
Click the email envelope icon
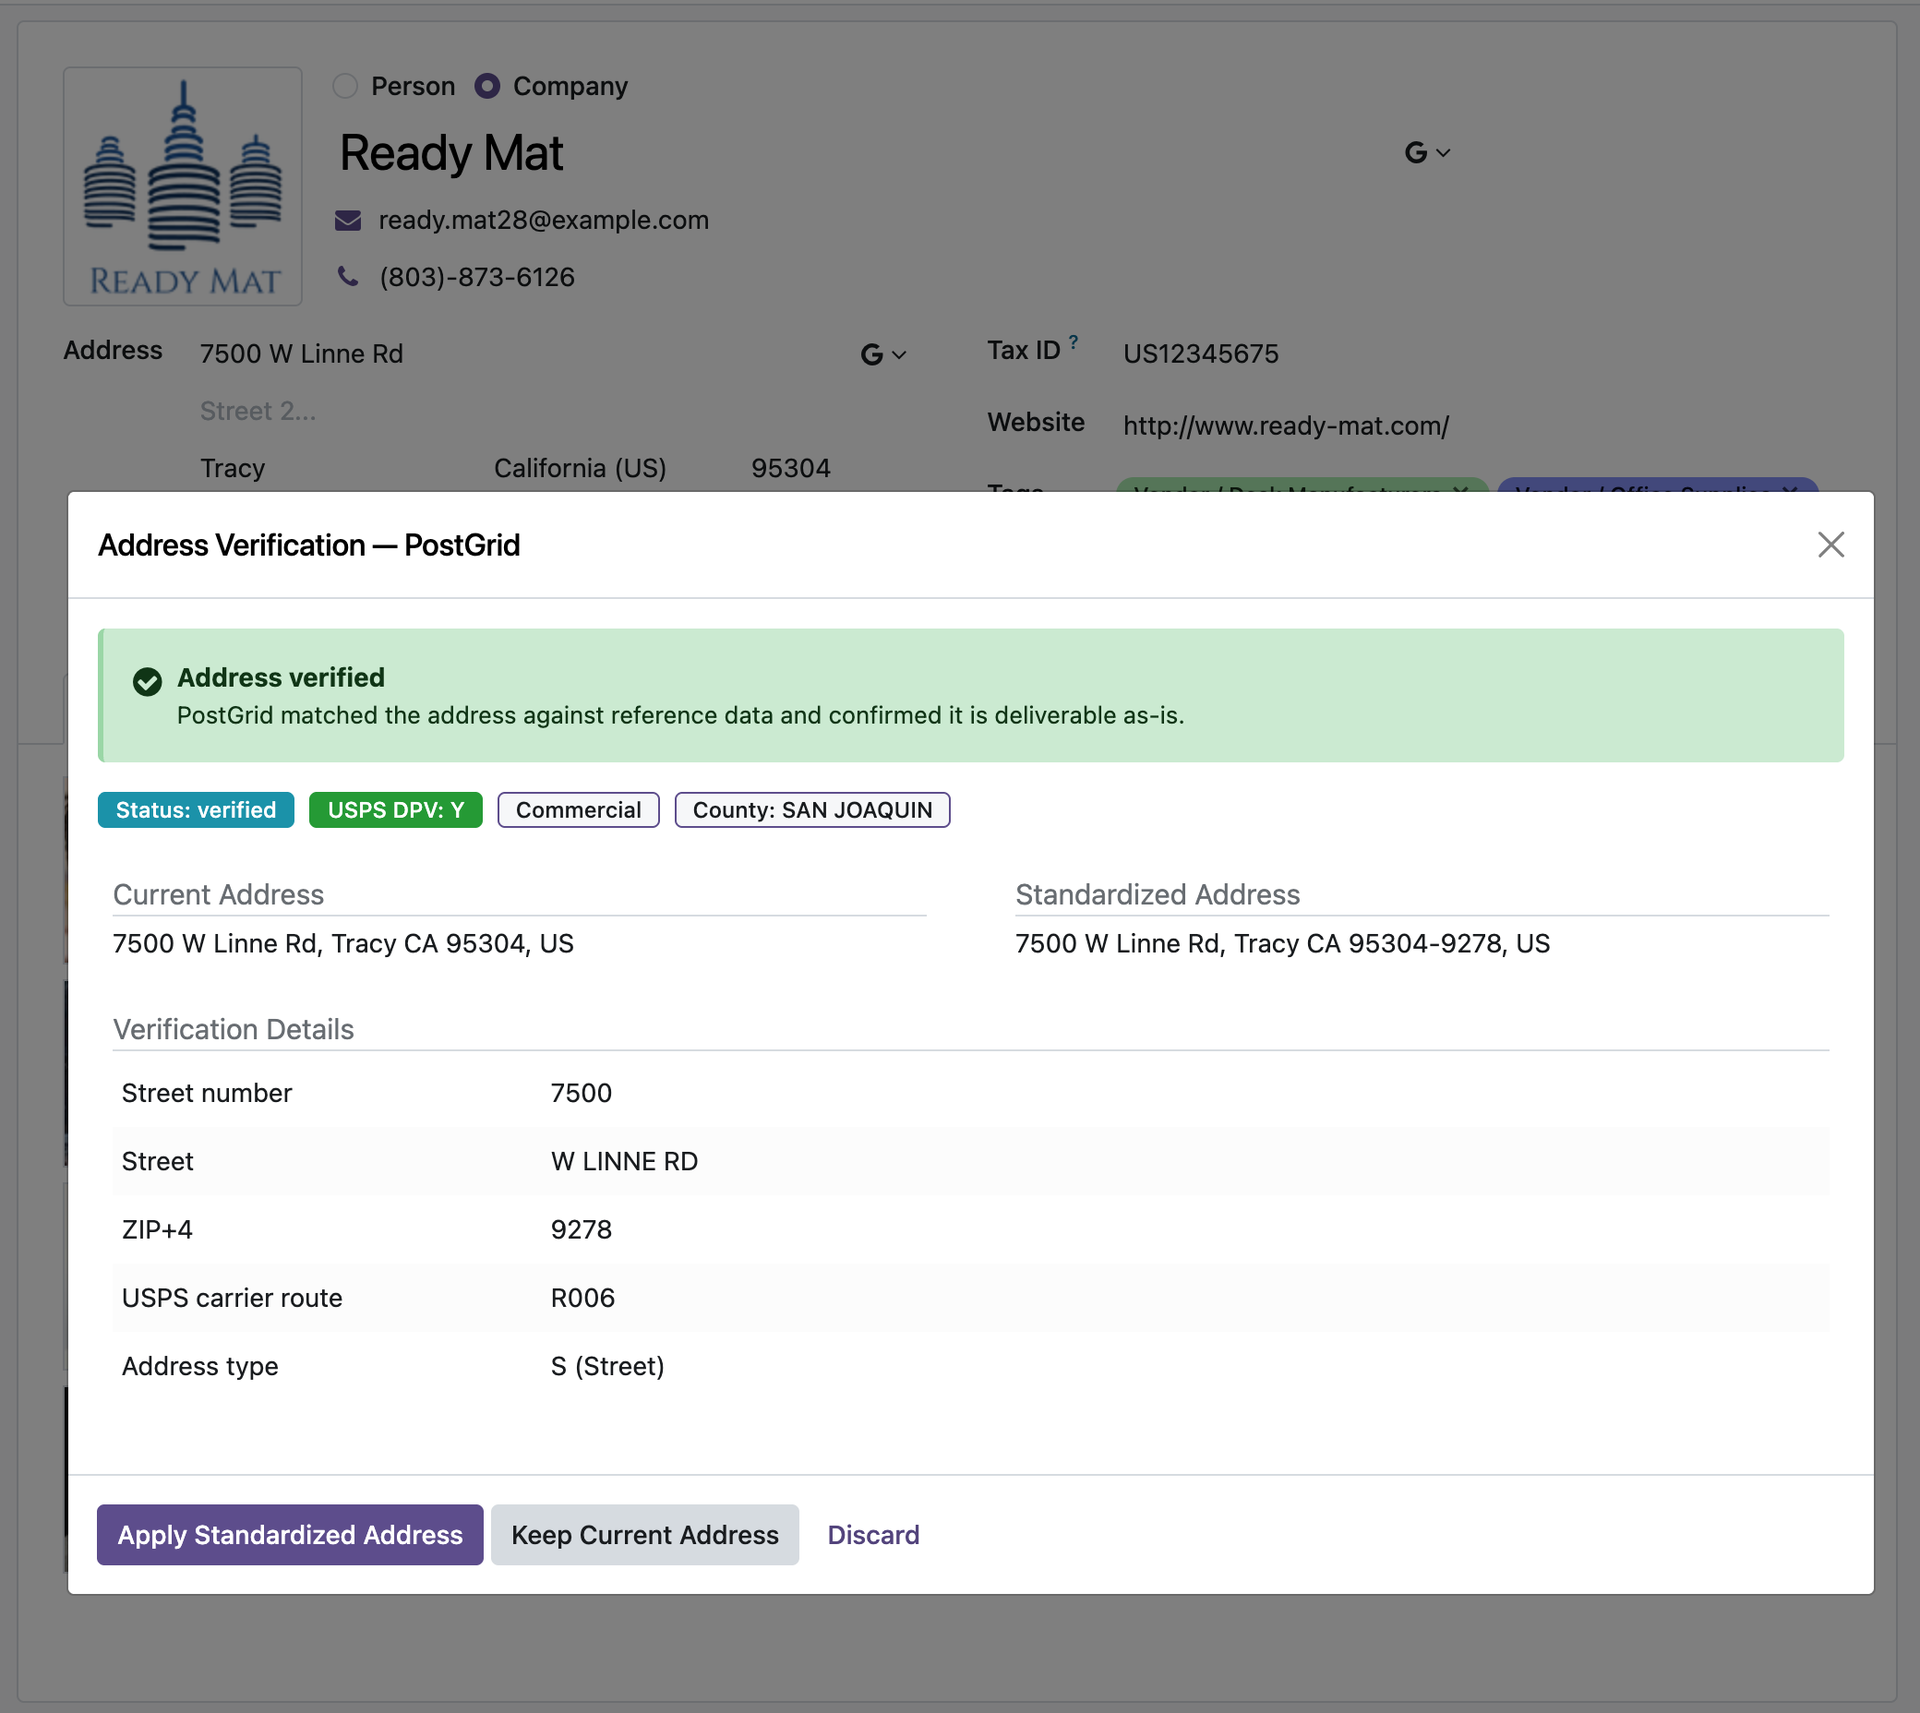click(x=348, y=220)
